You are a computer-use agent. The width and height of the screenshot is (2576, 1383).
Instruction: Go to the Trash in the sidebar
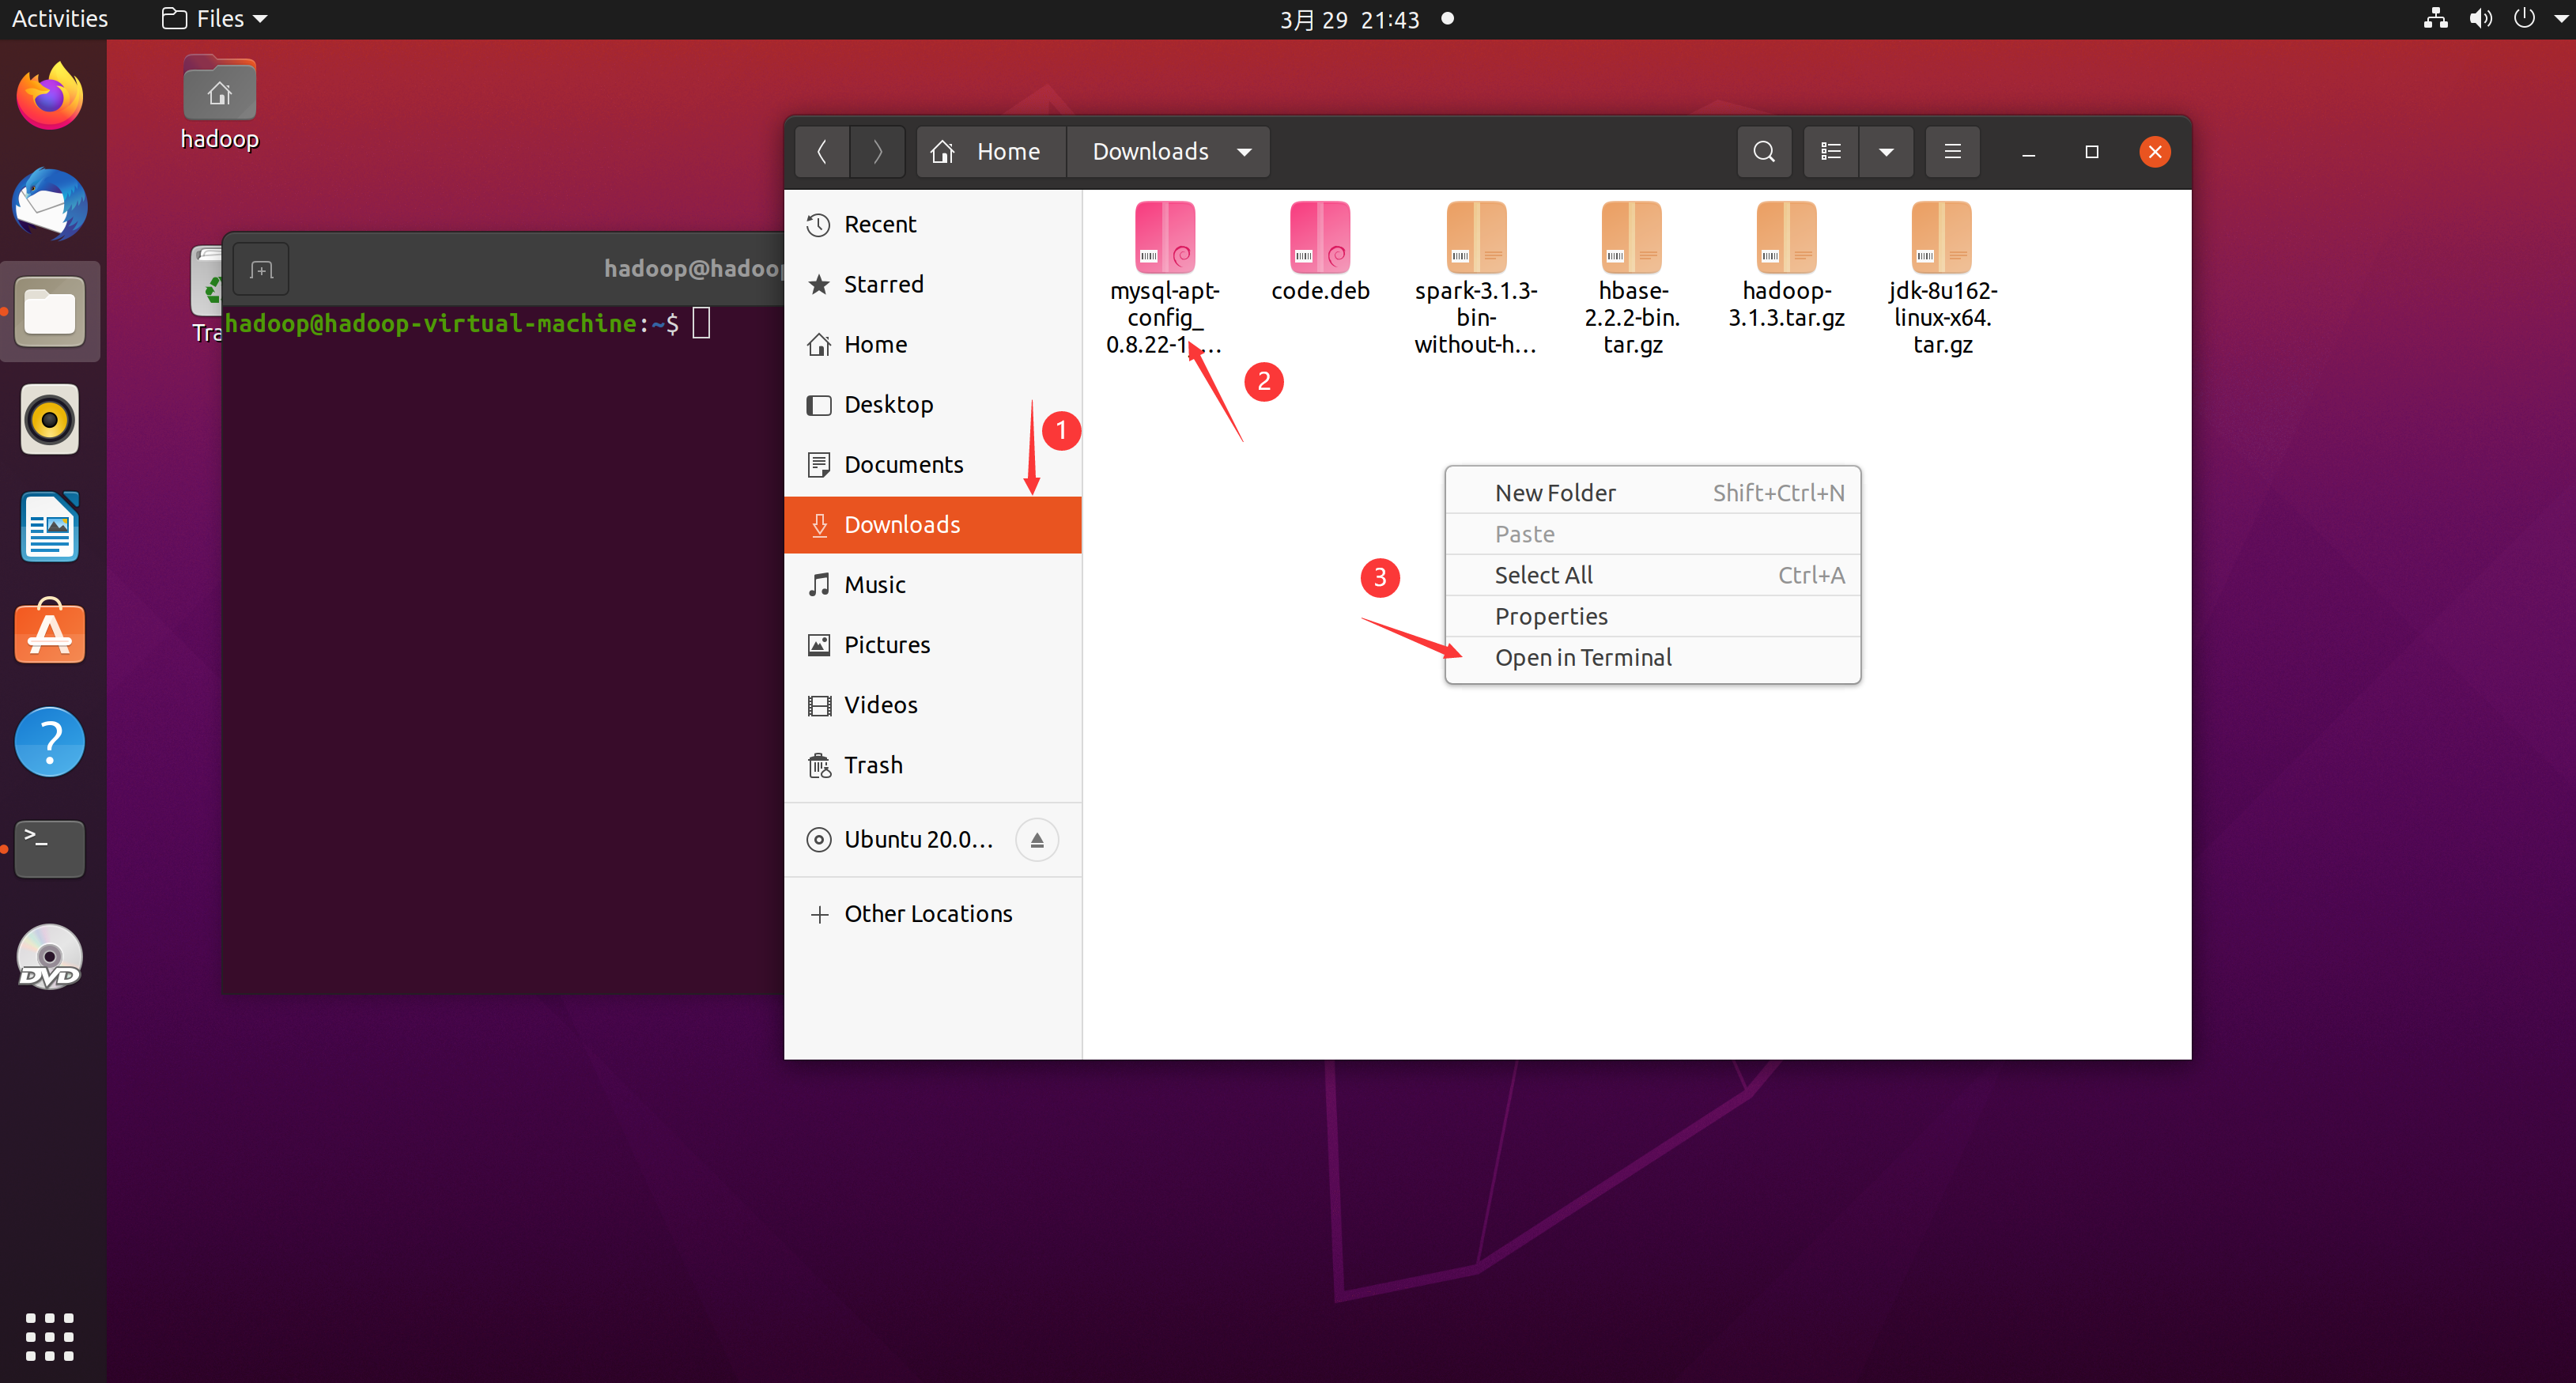click(873, 764)
